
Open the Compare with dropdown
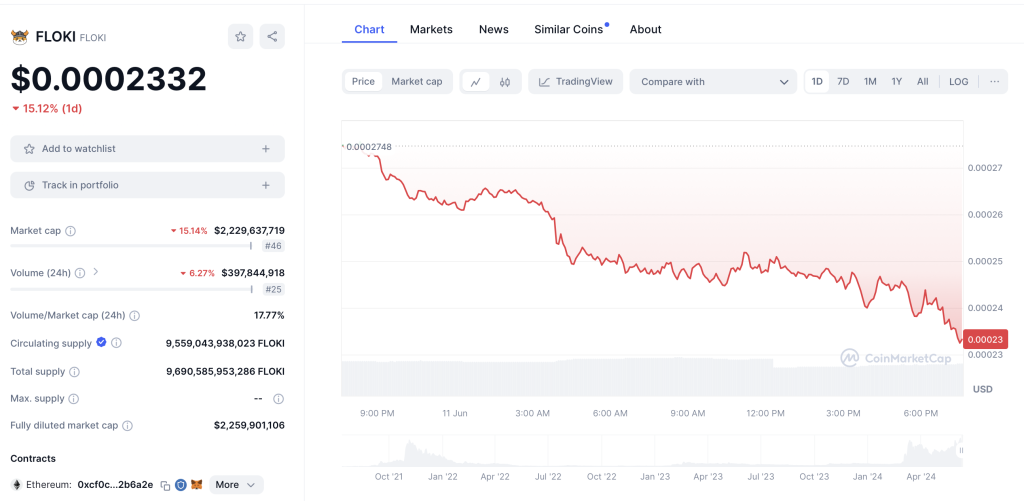713,82
